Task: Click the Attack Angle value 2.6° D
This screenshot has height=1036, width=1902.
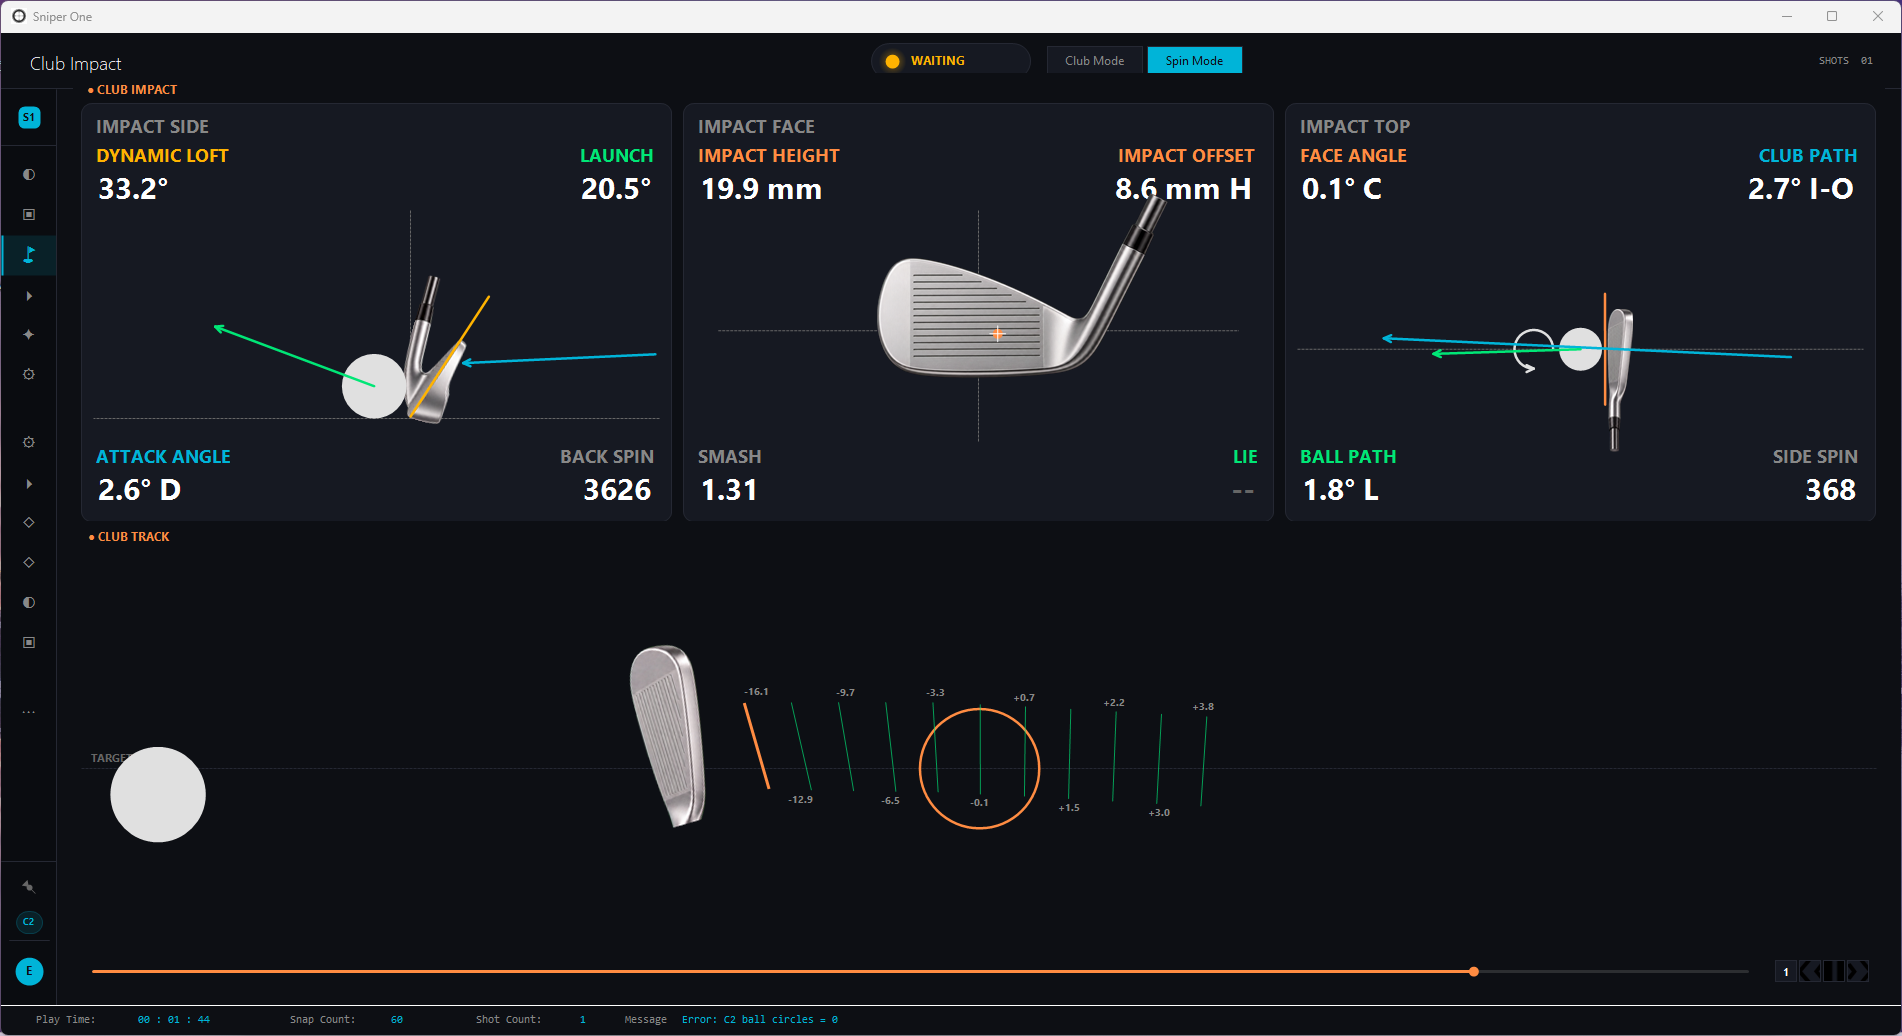Action: (x=139, y=490)
